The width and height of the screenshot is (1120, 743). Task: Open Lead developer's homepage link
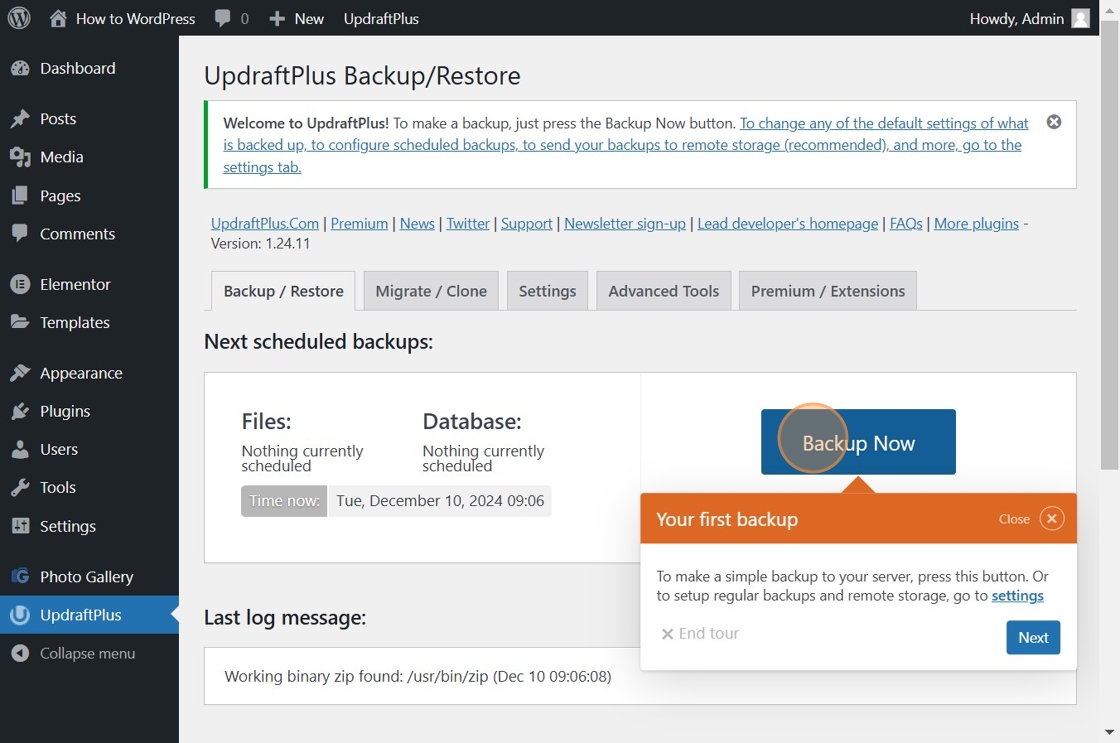click(x=788, y=224)
